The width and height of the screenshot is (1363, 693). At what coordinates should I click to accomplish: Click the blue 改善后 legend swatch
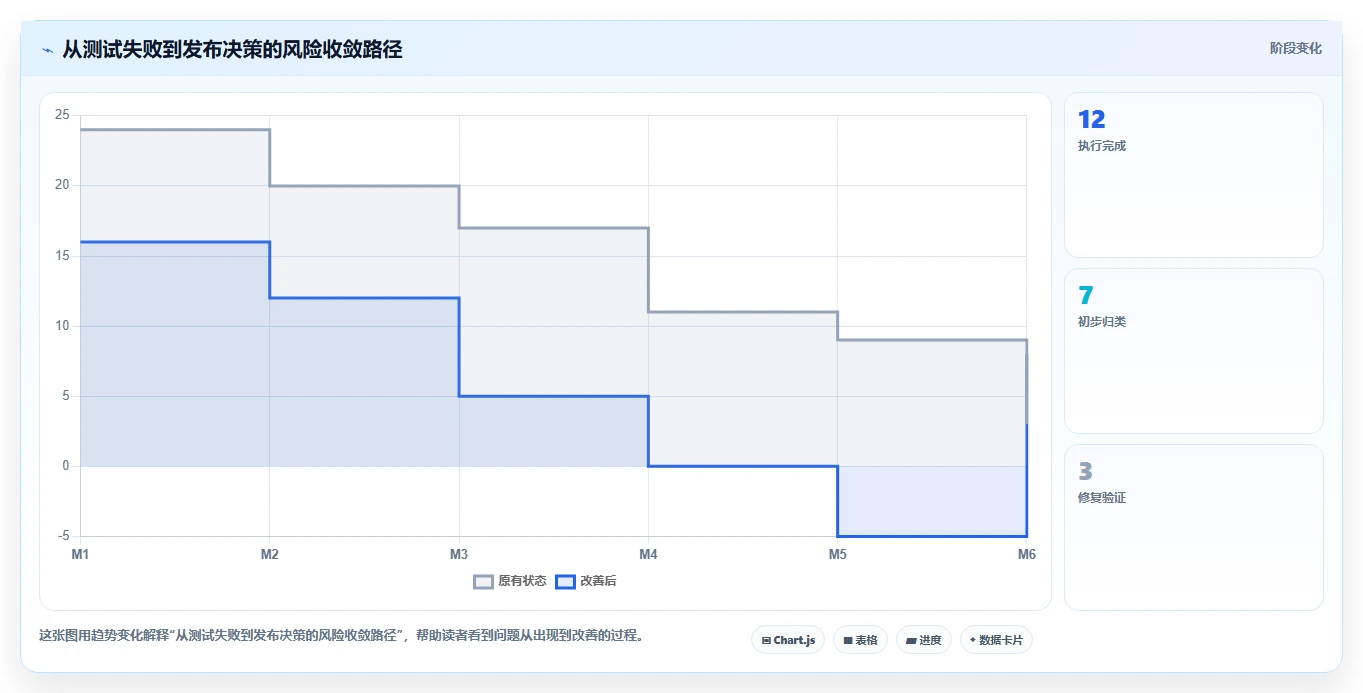click(x=566, y=581)
